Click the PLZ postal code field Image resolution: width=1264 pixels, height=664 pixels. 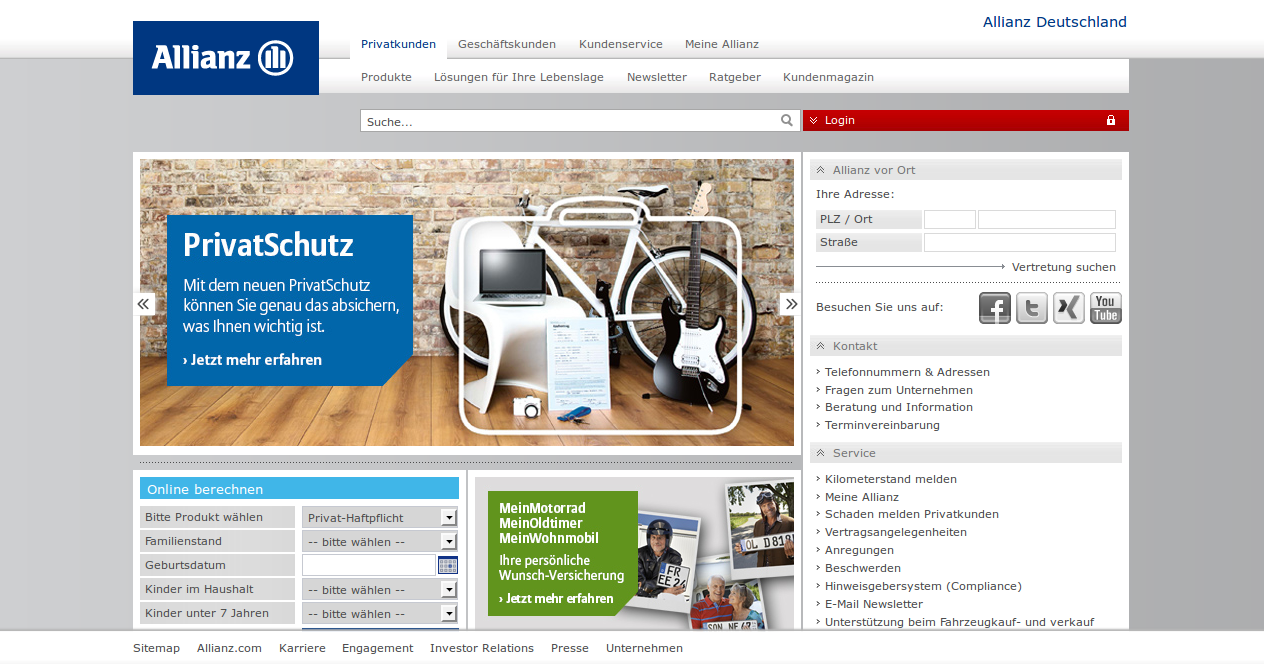point(950,219)
